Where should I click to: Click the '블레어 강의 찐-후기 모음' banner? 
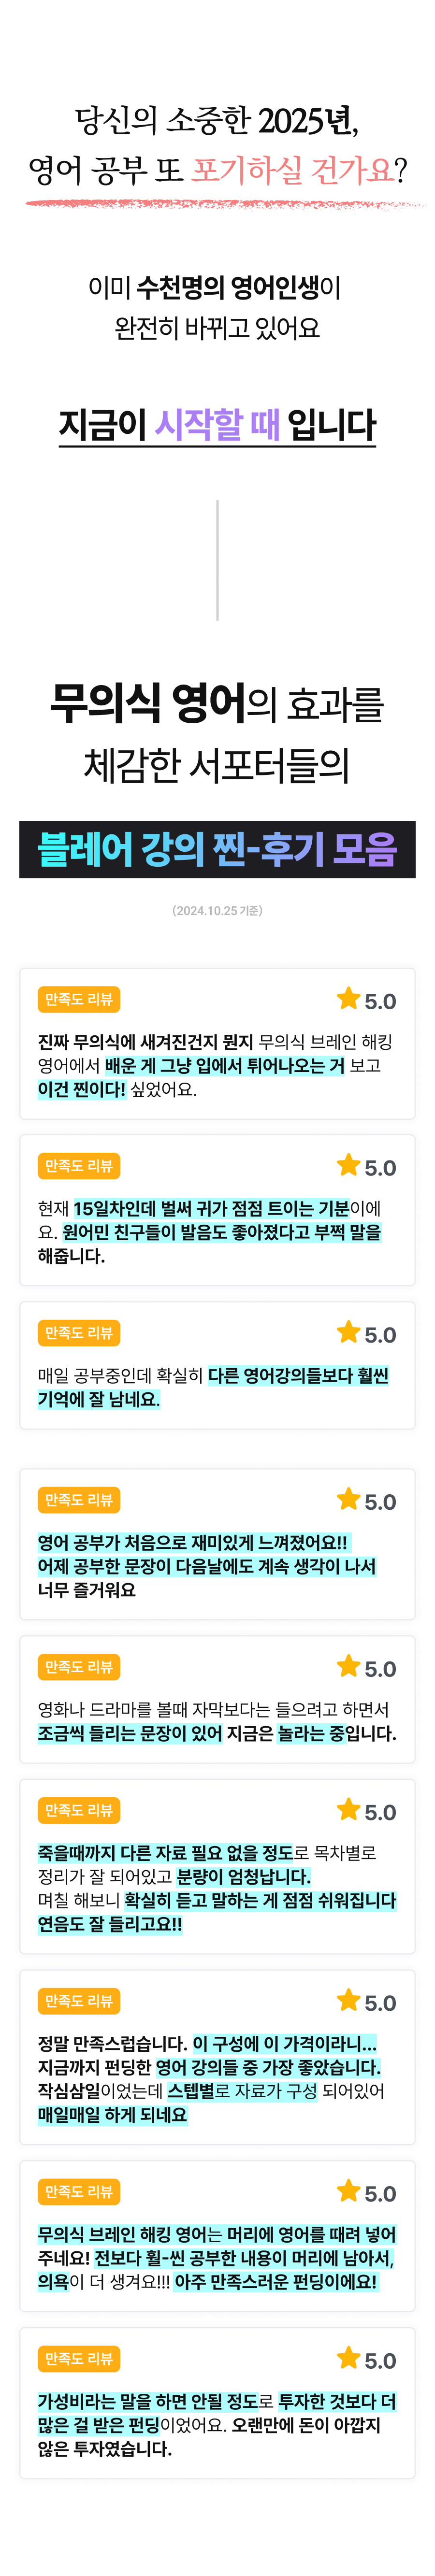(x=217, y=849)
